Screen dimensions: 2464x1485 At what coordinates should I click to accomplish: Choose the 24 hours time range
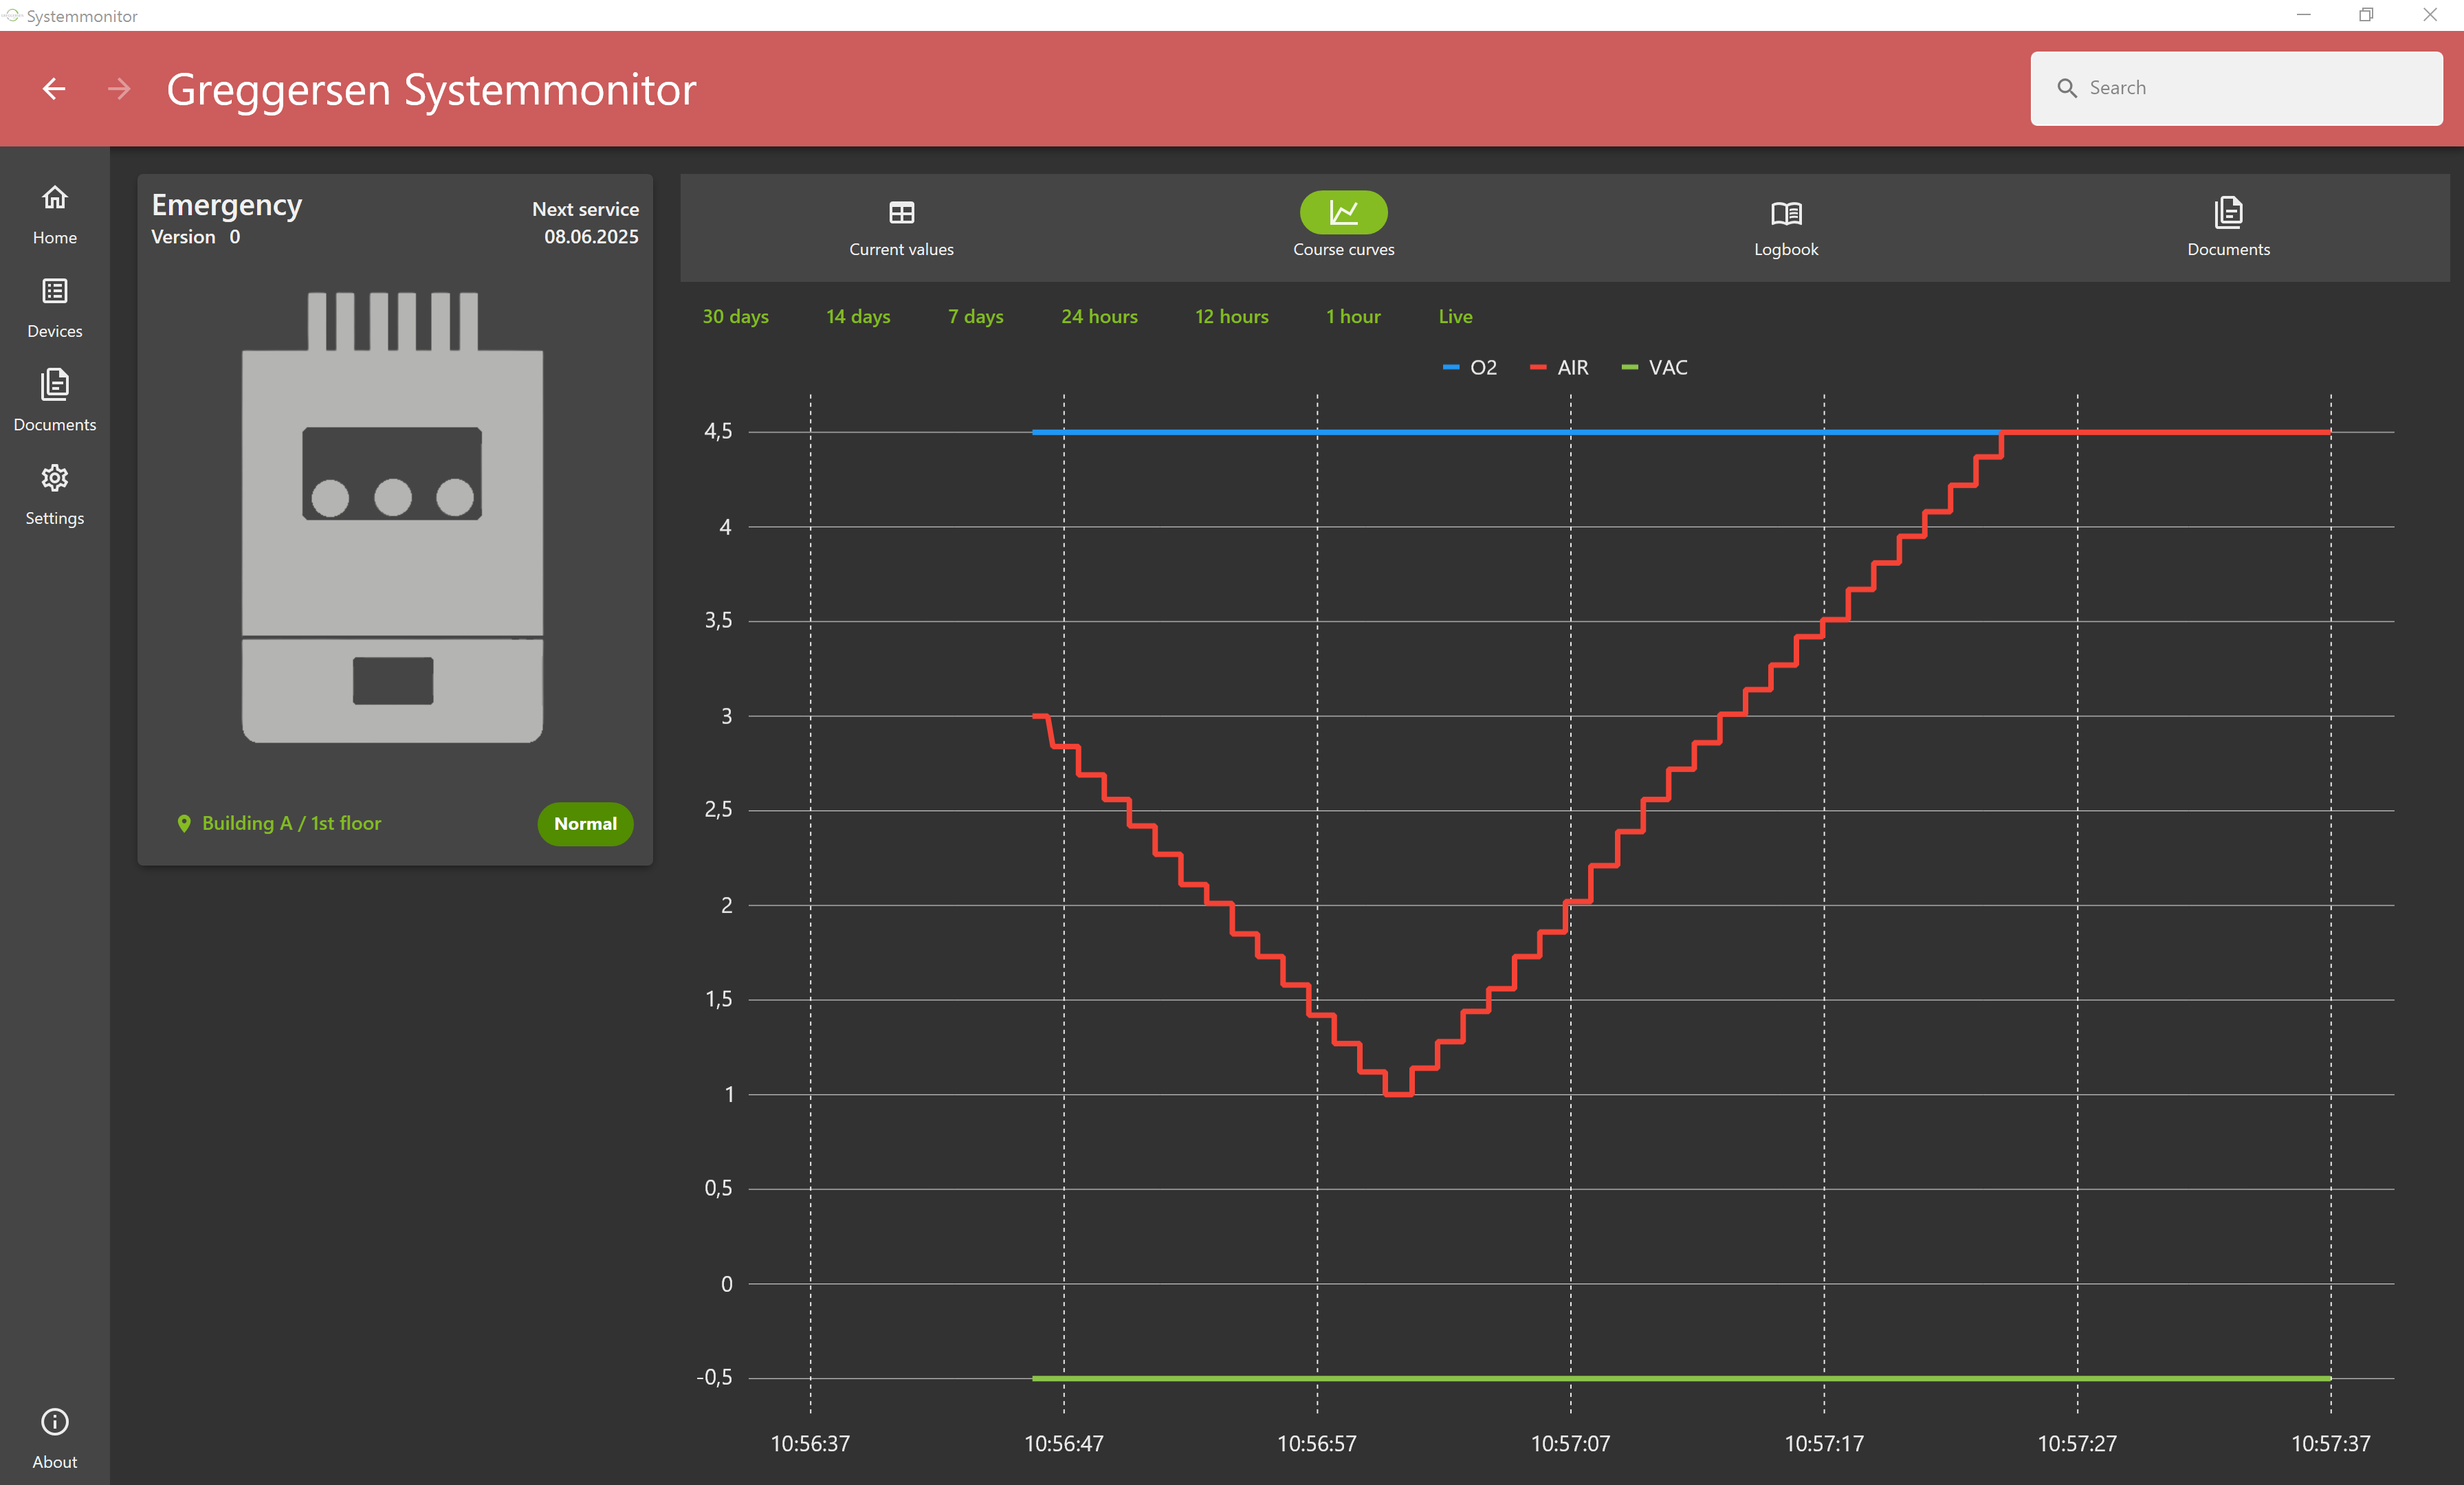click(1099, 317)
